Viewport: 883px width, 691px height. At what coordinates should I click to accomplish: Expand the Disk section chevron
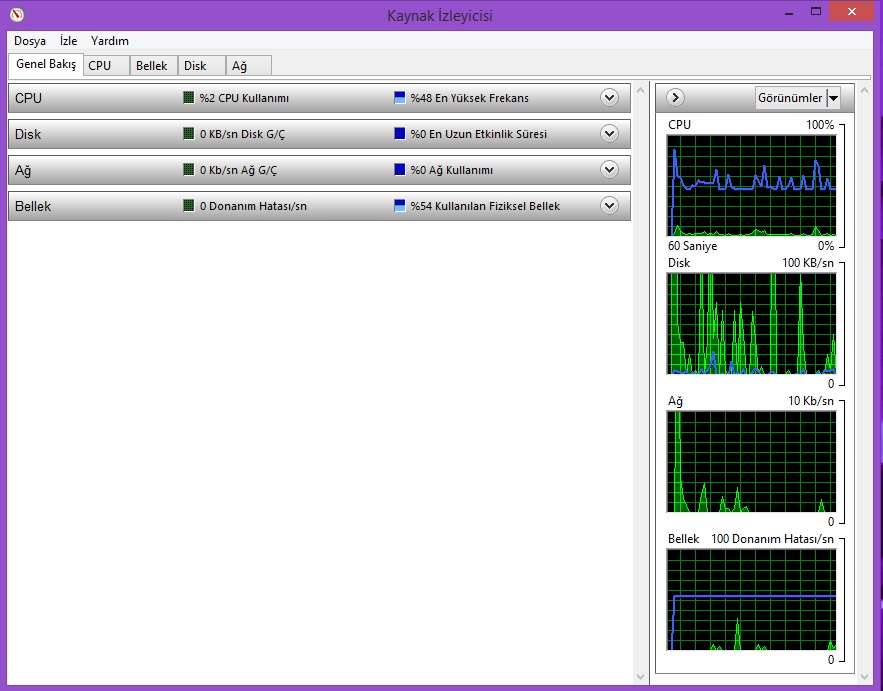click(609, 133)
